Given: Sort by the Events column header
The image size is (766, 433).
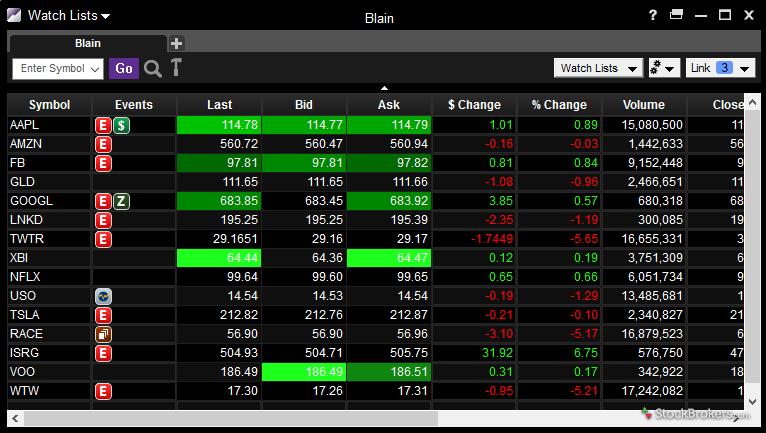Looking at the screenshot, I should pos(134,105).
